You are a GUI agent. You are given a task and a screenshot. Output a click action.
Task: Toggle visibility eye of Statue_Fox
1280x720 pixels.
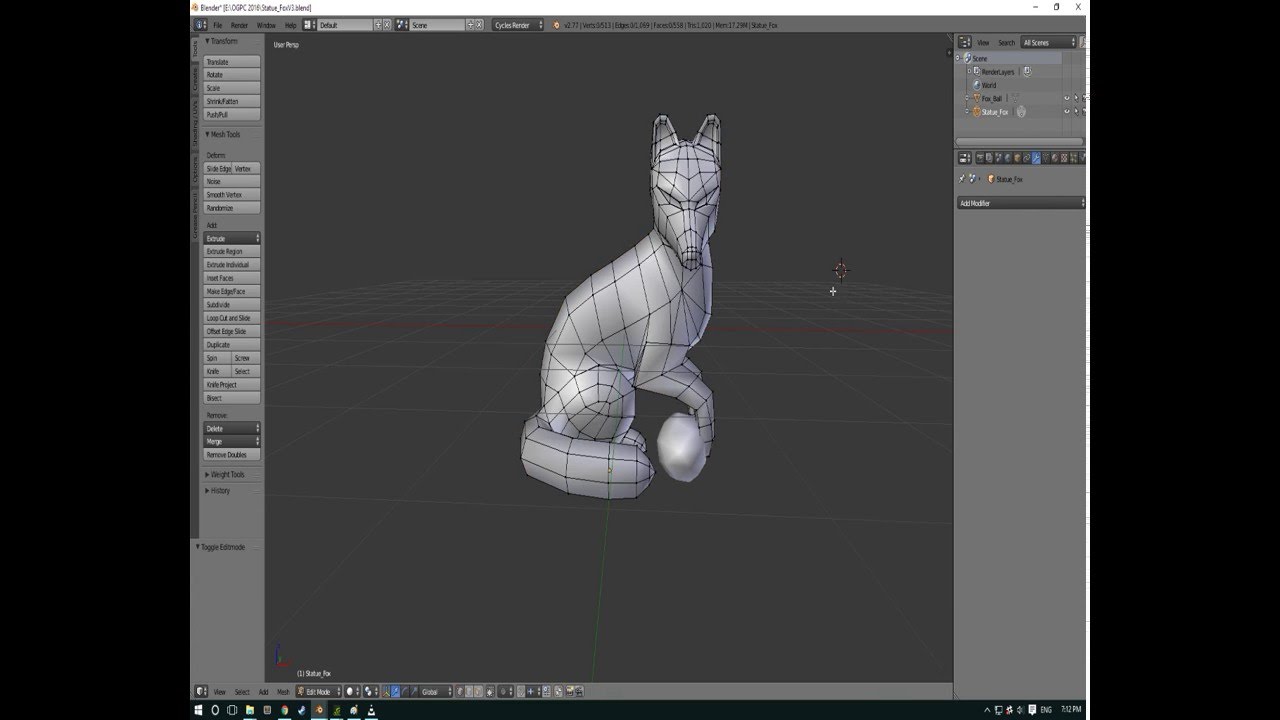[x=1067, y=111]
